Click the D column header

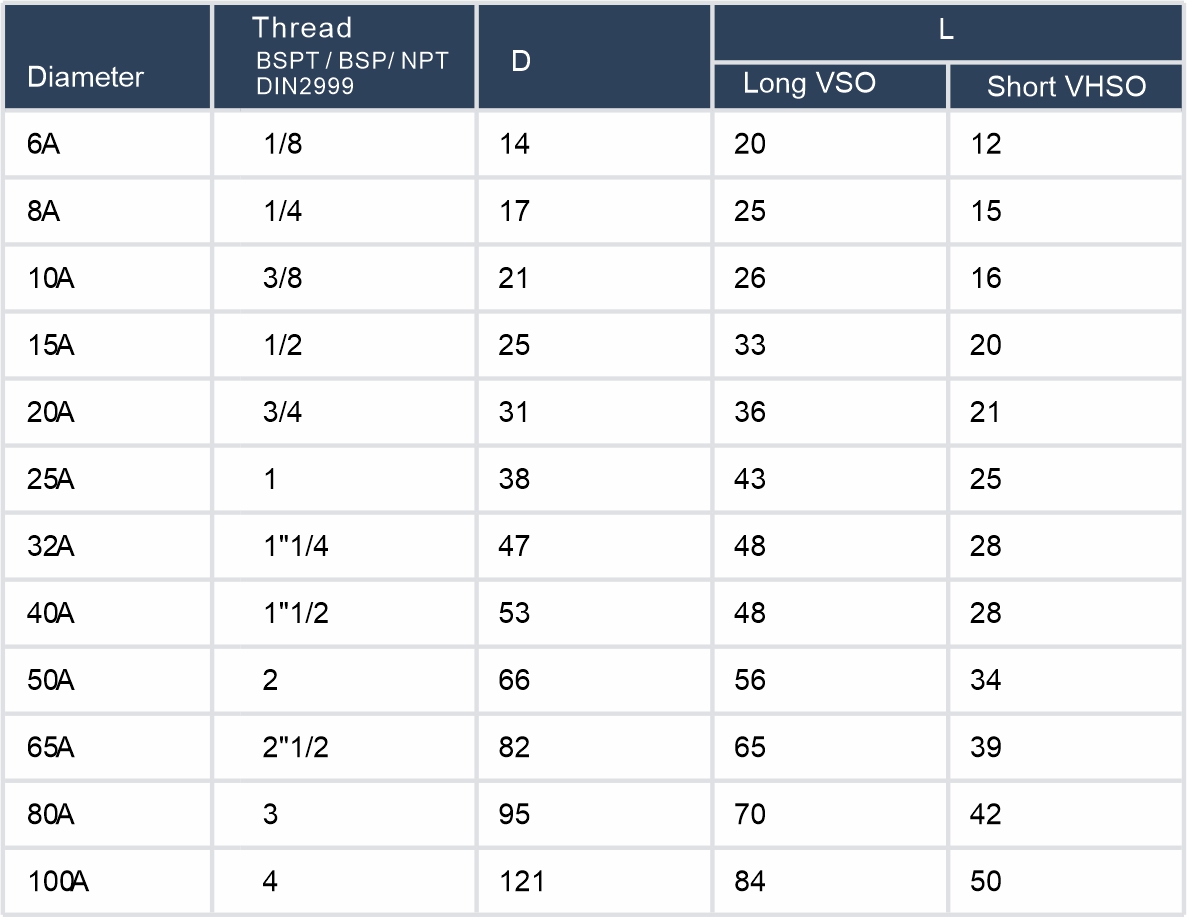pos(521,61)
